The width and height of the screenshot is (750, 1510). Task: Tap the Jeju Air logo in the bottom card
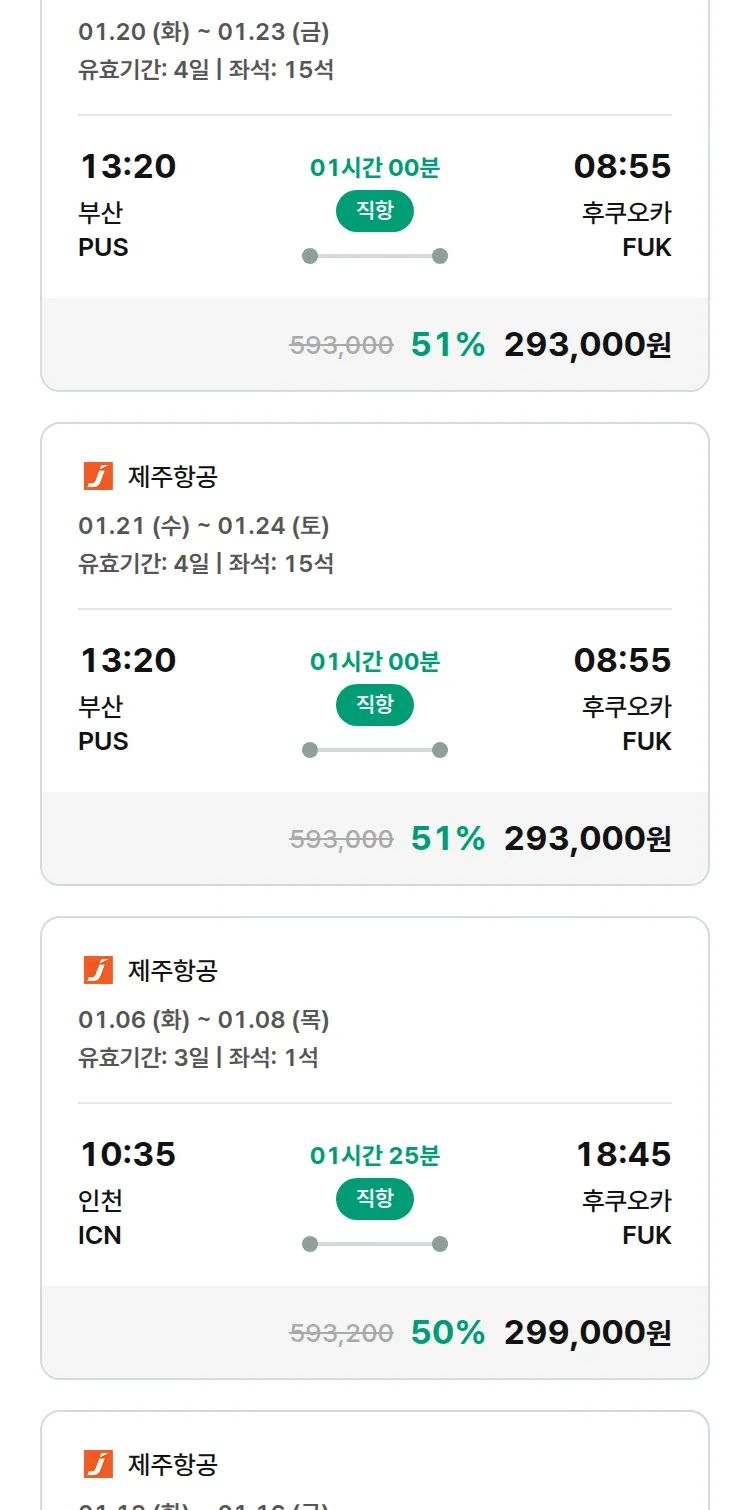pos(98,1464)
